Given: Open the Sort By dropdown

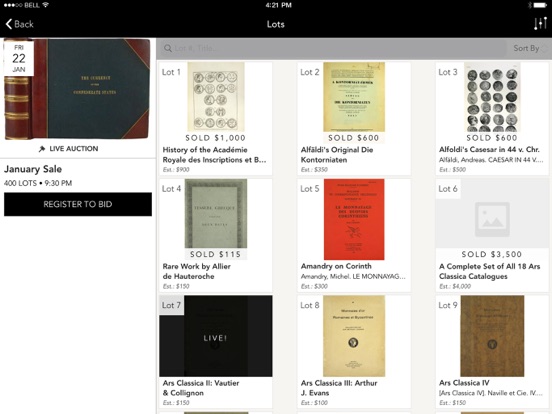Looking at the screenshot, I should pos(528,48).
